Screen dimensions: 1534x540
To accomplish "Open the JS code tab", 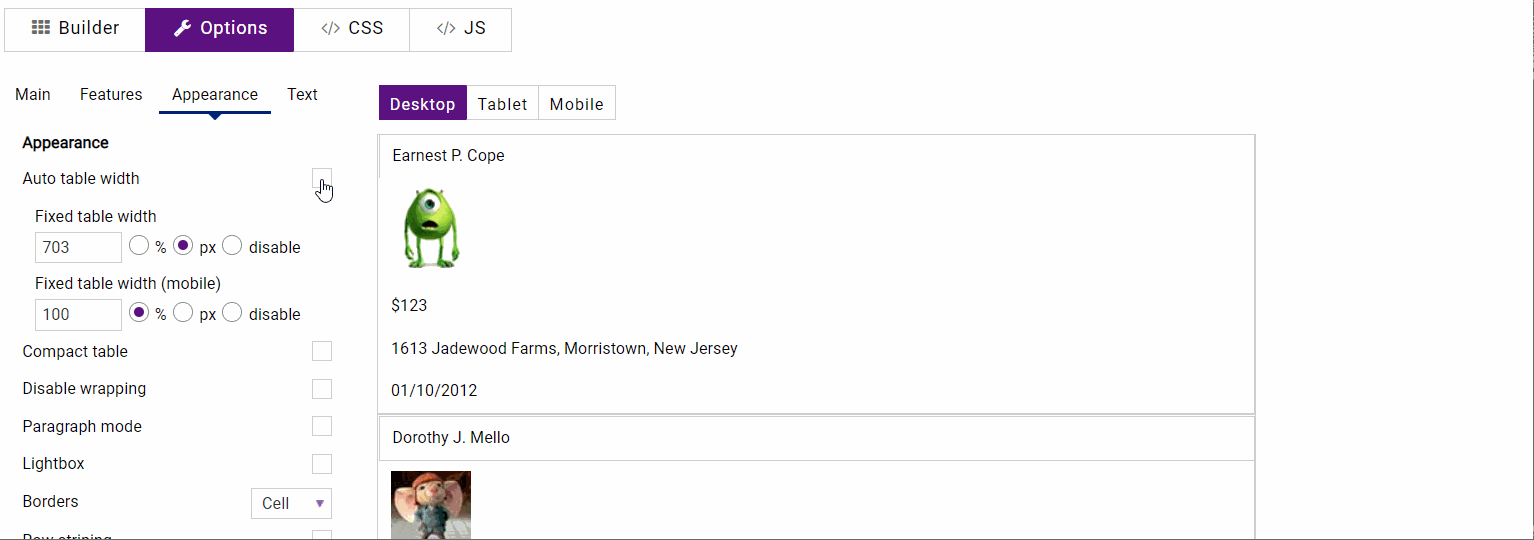I will (461, 29).
